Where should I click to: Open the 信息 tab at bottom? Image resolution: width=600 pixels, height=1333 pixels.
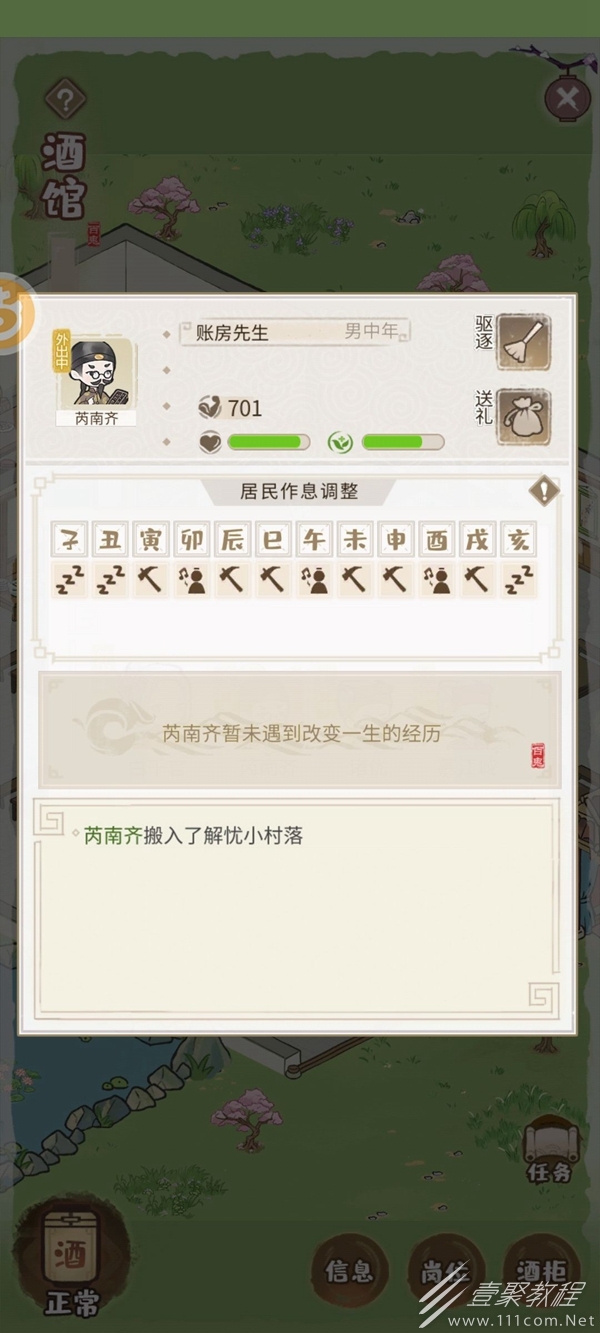[x=350, y=1272]
